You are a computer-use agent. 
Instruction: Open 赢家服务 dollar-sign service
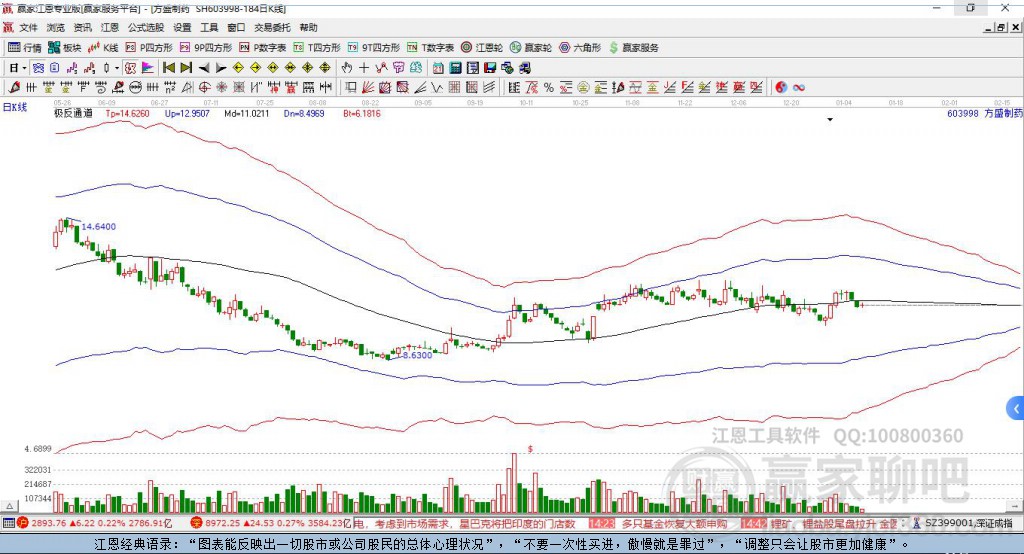point(633,48)
